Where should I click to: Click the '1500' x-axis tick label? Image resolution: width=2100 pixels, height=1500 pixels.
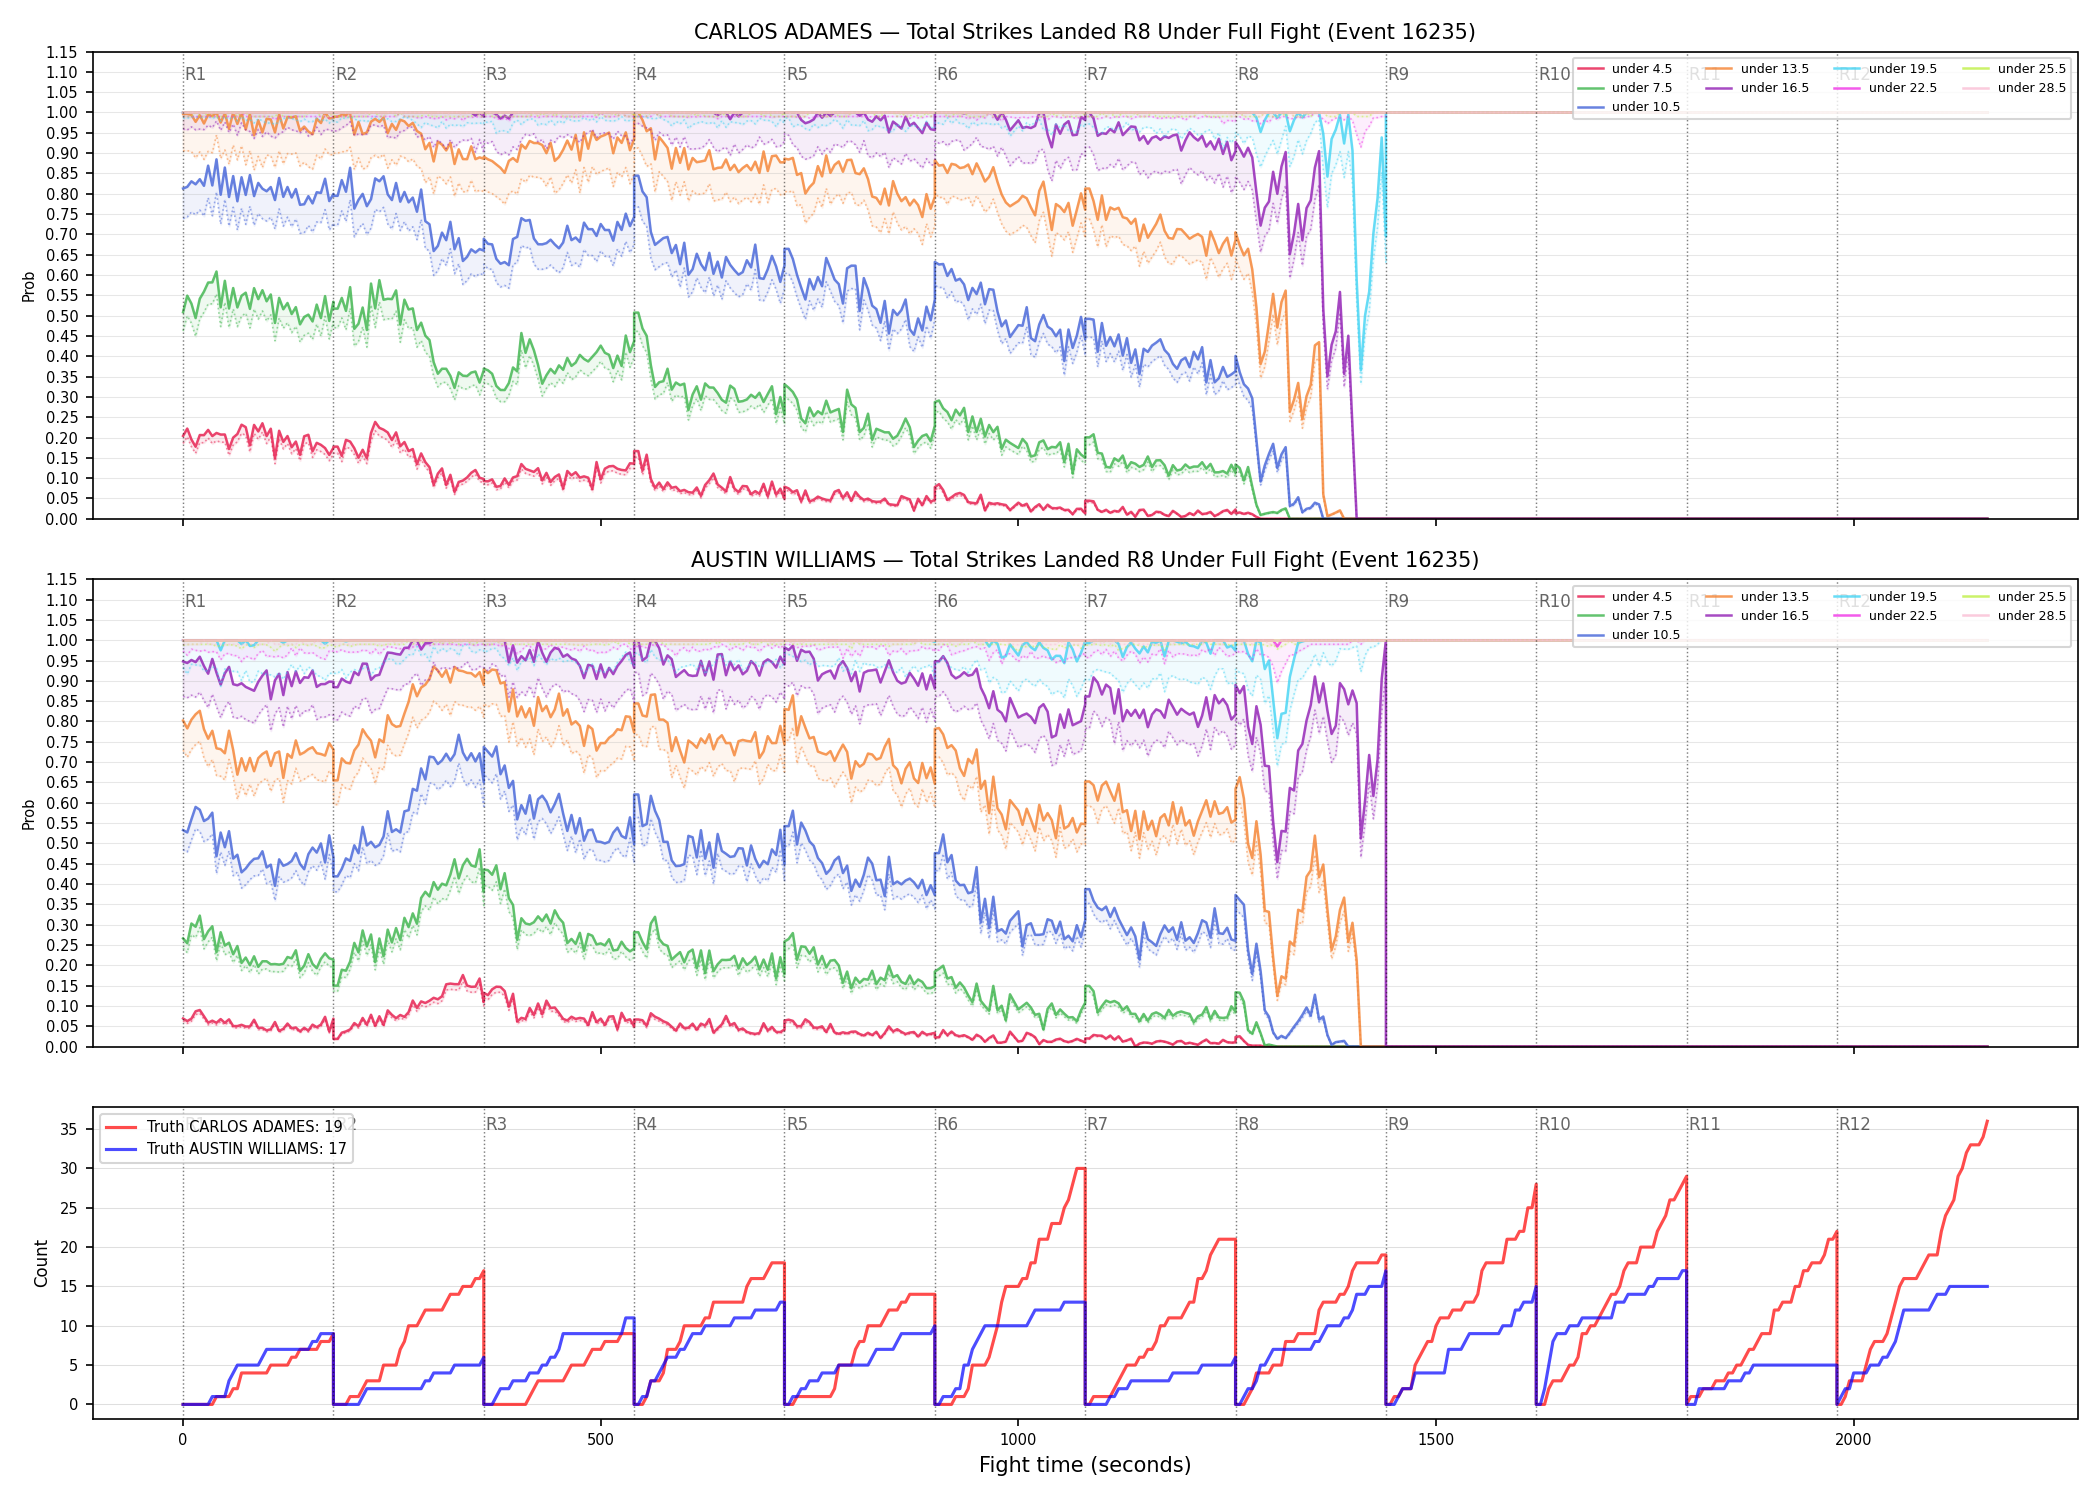point(1436,1440)
